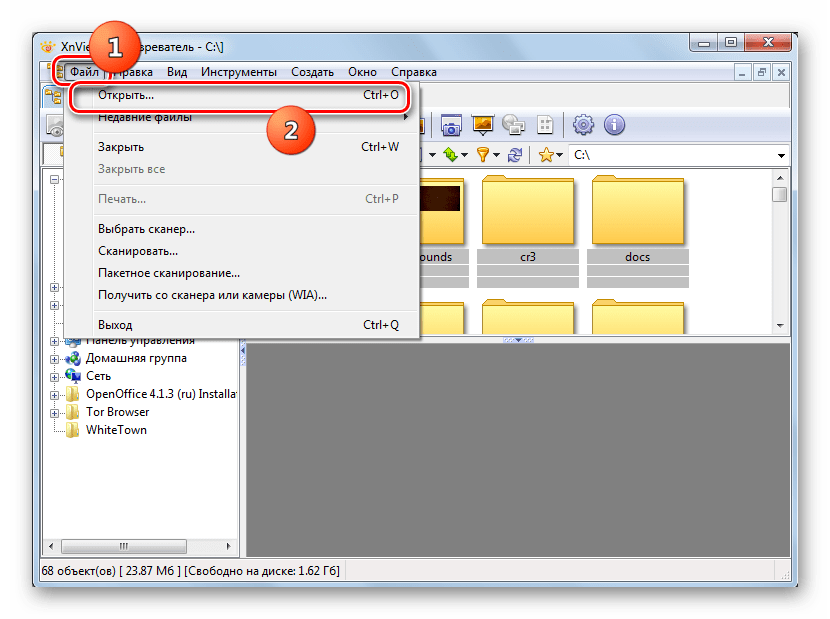830x619 pixels.
Task: Collapse the top tree node minus box
Action: [x=55, y=180]
